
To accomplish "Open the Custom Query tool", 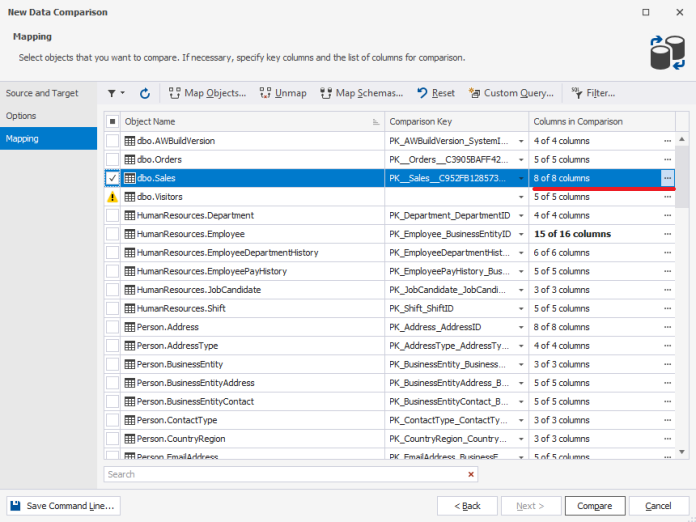I will [510, 93].
